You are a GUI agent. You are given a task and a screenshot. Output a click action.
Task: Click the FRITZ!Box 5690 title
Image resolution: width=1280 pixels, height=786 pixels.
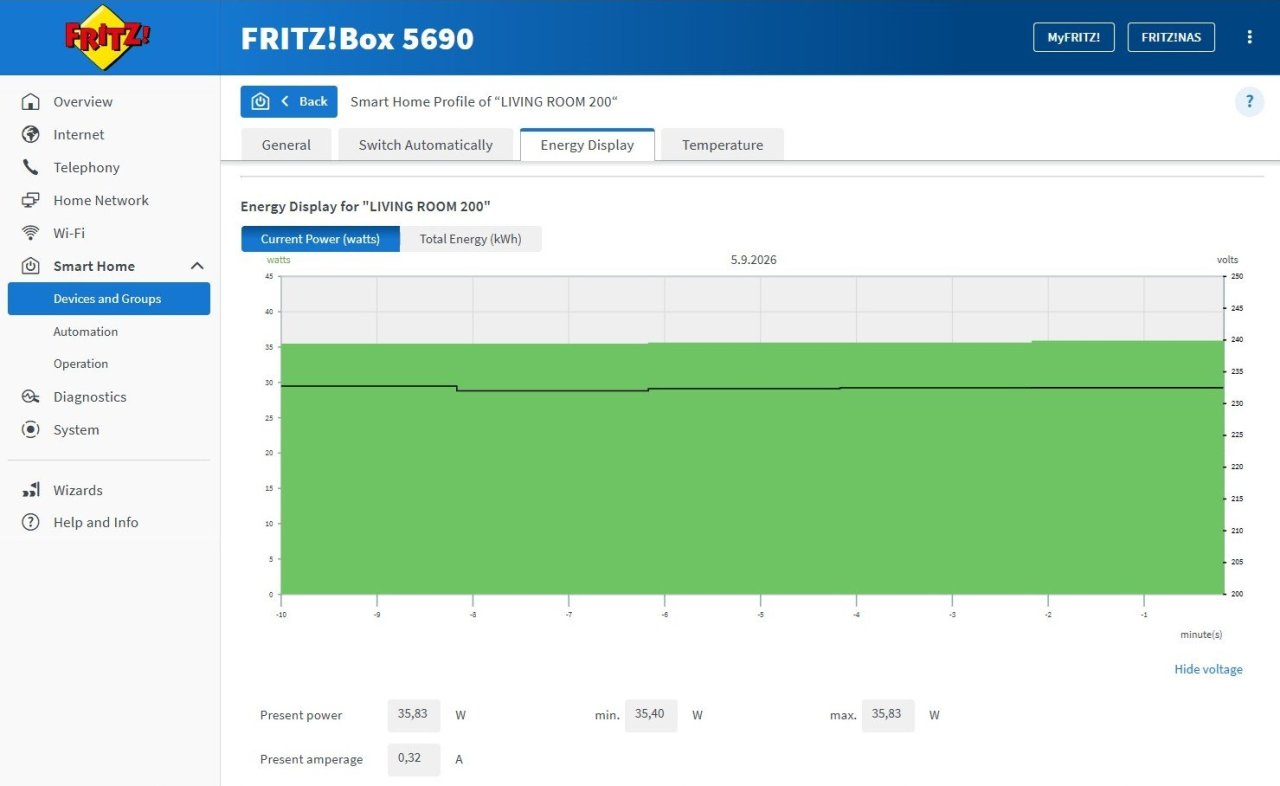pos(357,38)
